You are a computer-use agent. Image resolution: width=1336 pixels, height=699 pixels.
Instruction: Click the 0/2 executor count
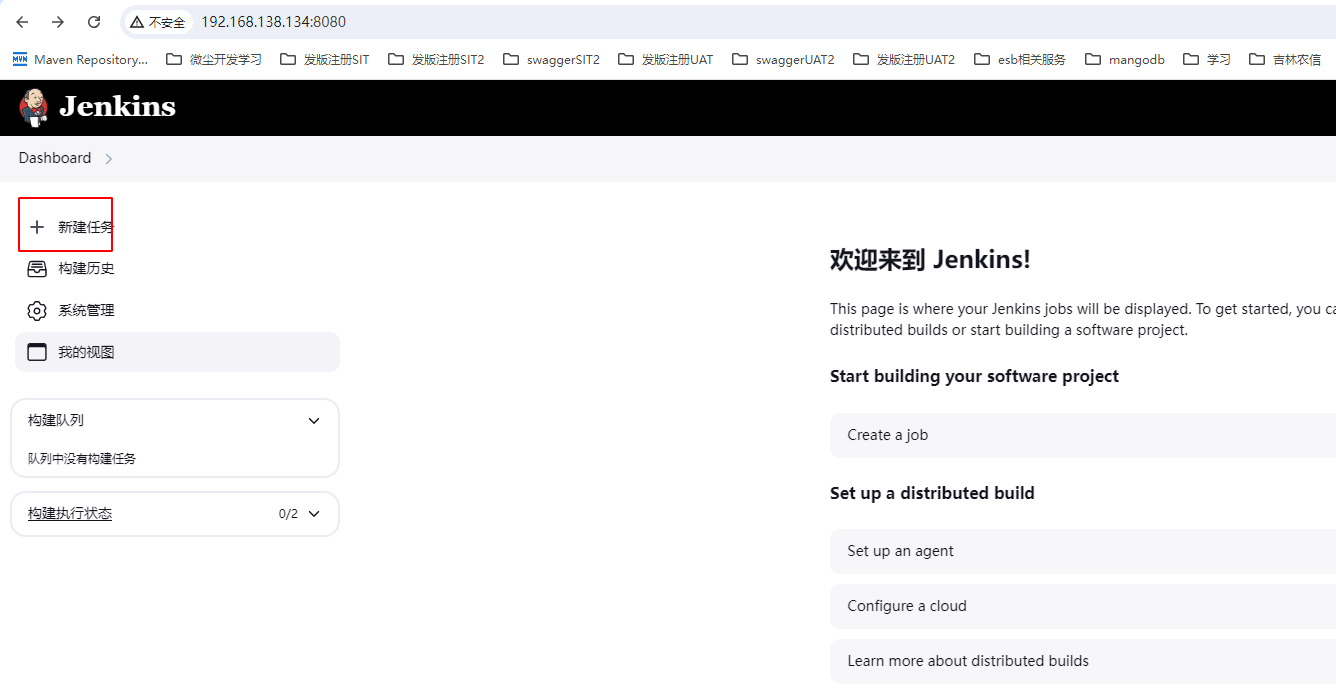pyautogui.click(x=288, y=514)
